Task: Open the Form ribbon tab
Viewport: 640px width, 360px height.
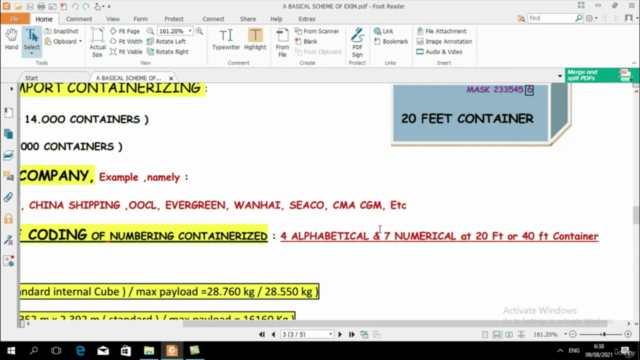Action: [140, 19]
